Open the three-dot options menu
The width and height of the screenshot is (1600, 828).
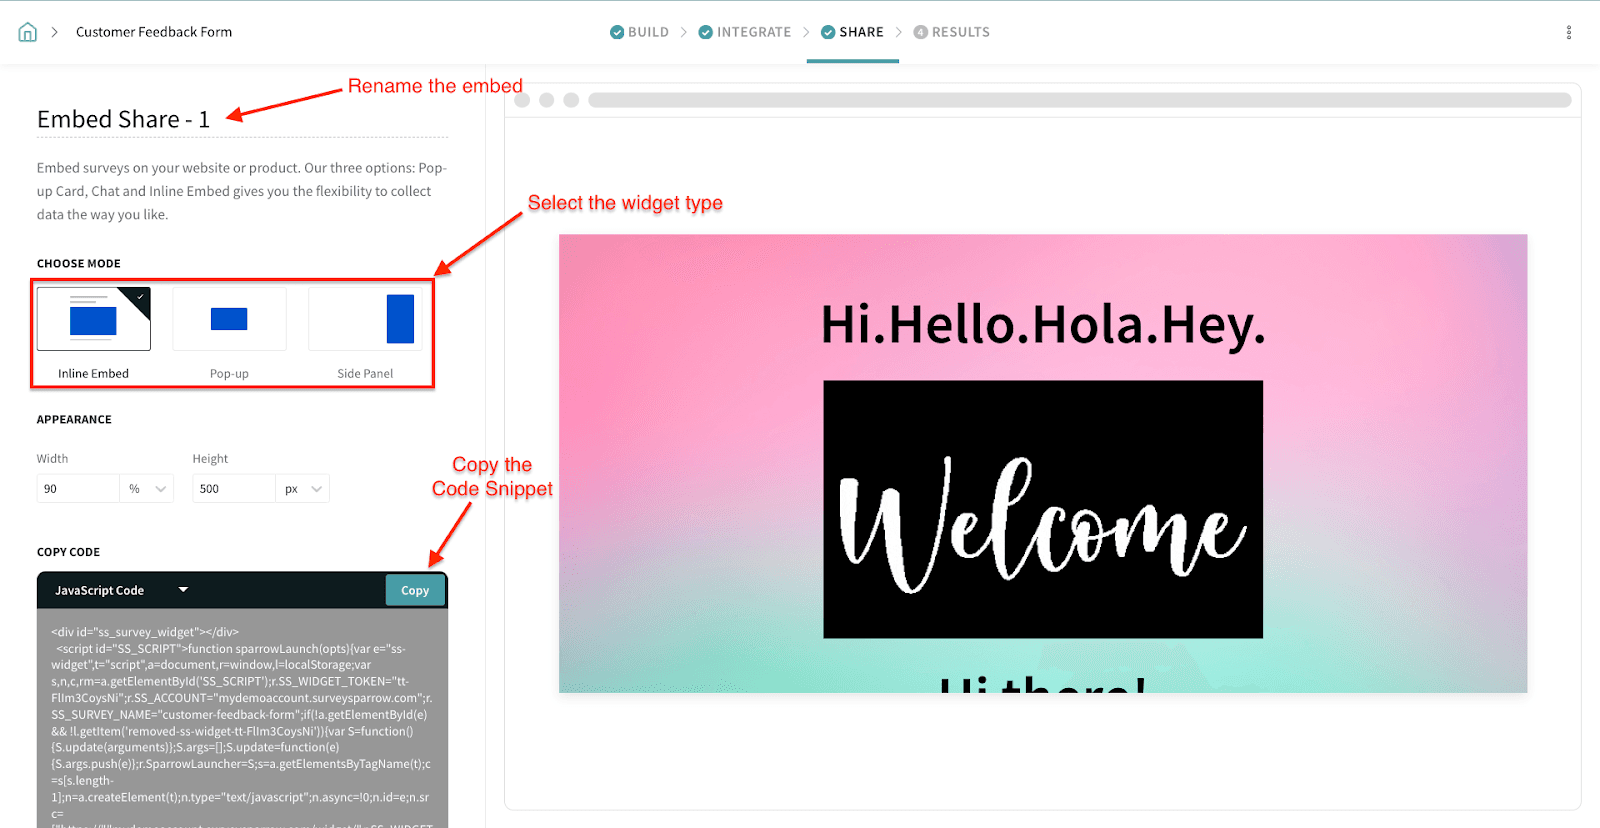[x=1568, y=32]
